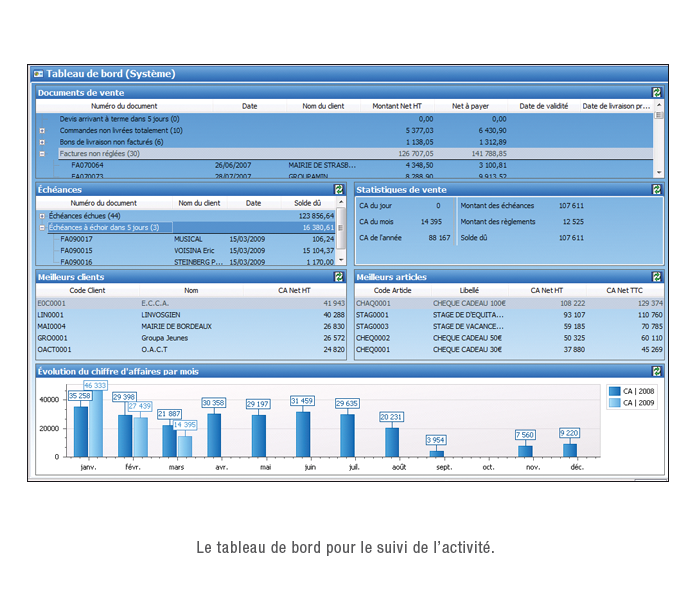This screenshot has width=700, height=600.
Task: Expand Commandes non livrées totalement group
Action: pos(42,130)
